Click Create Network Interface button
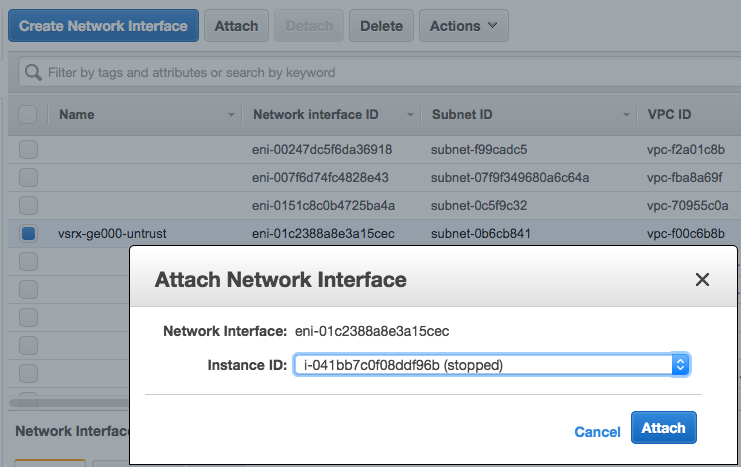Image resolution: width=741 pixels, height=467 pixels. point(103,26)
